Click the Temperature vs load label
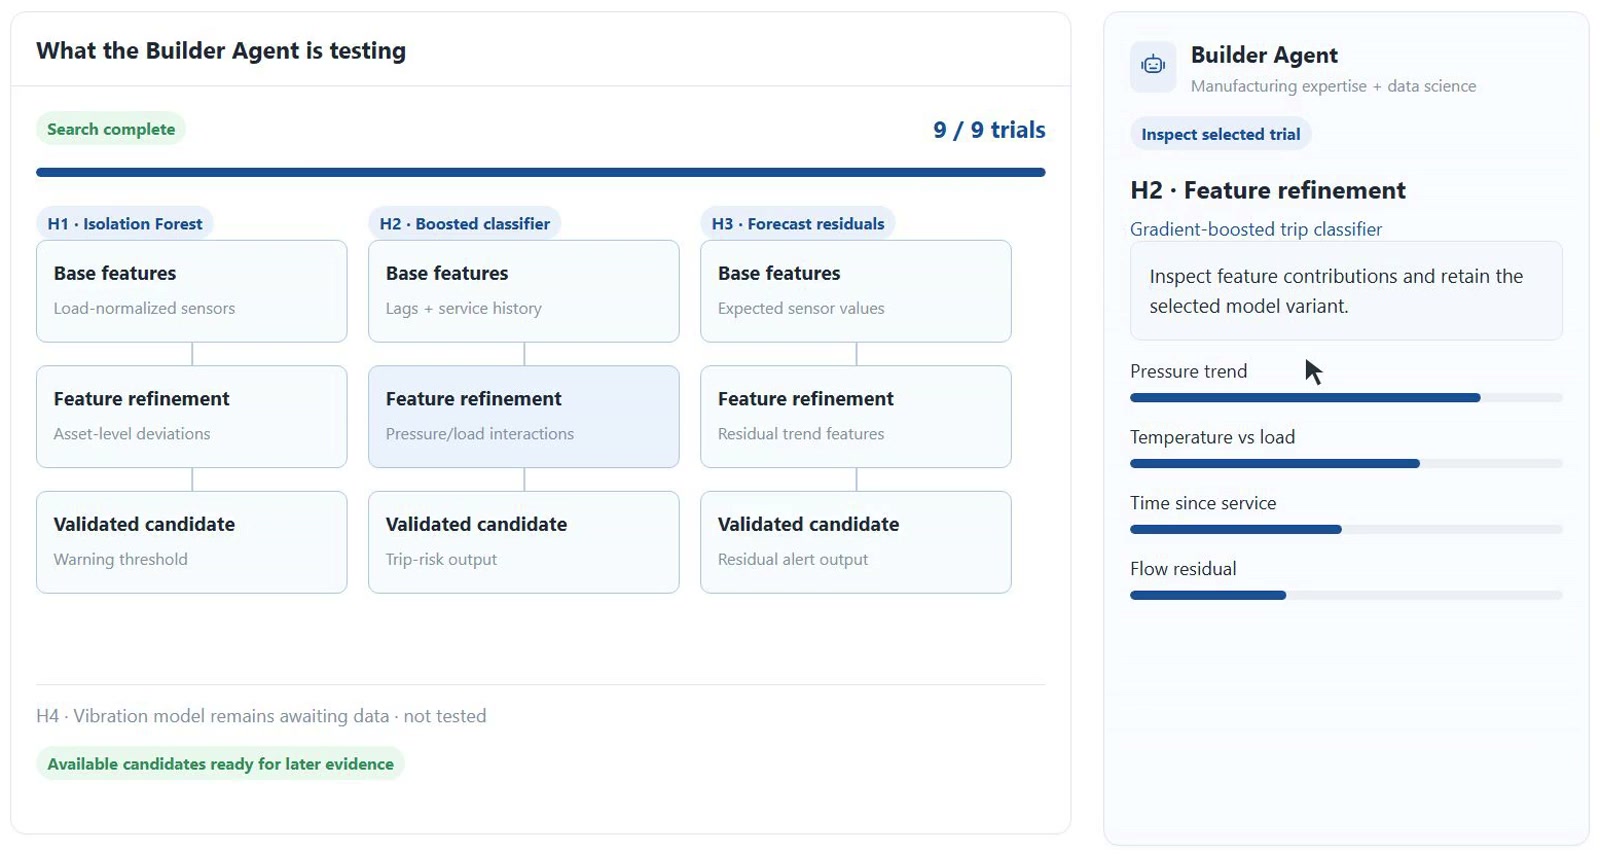The width and height of the screenshot is (1600, 854). click(x=1213, y=437)
